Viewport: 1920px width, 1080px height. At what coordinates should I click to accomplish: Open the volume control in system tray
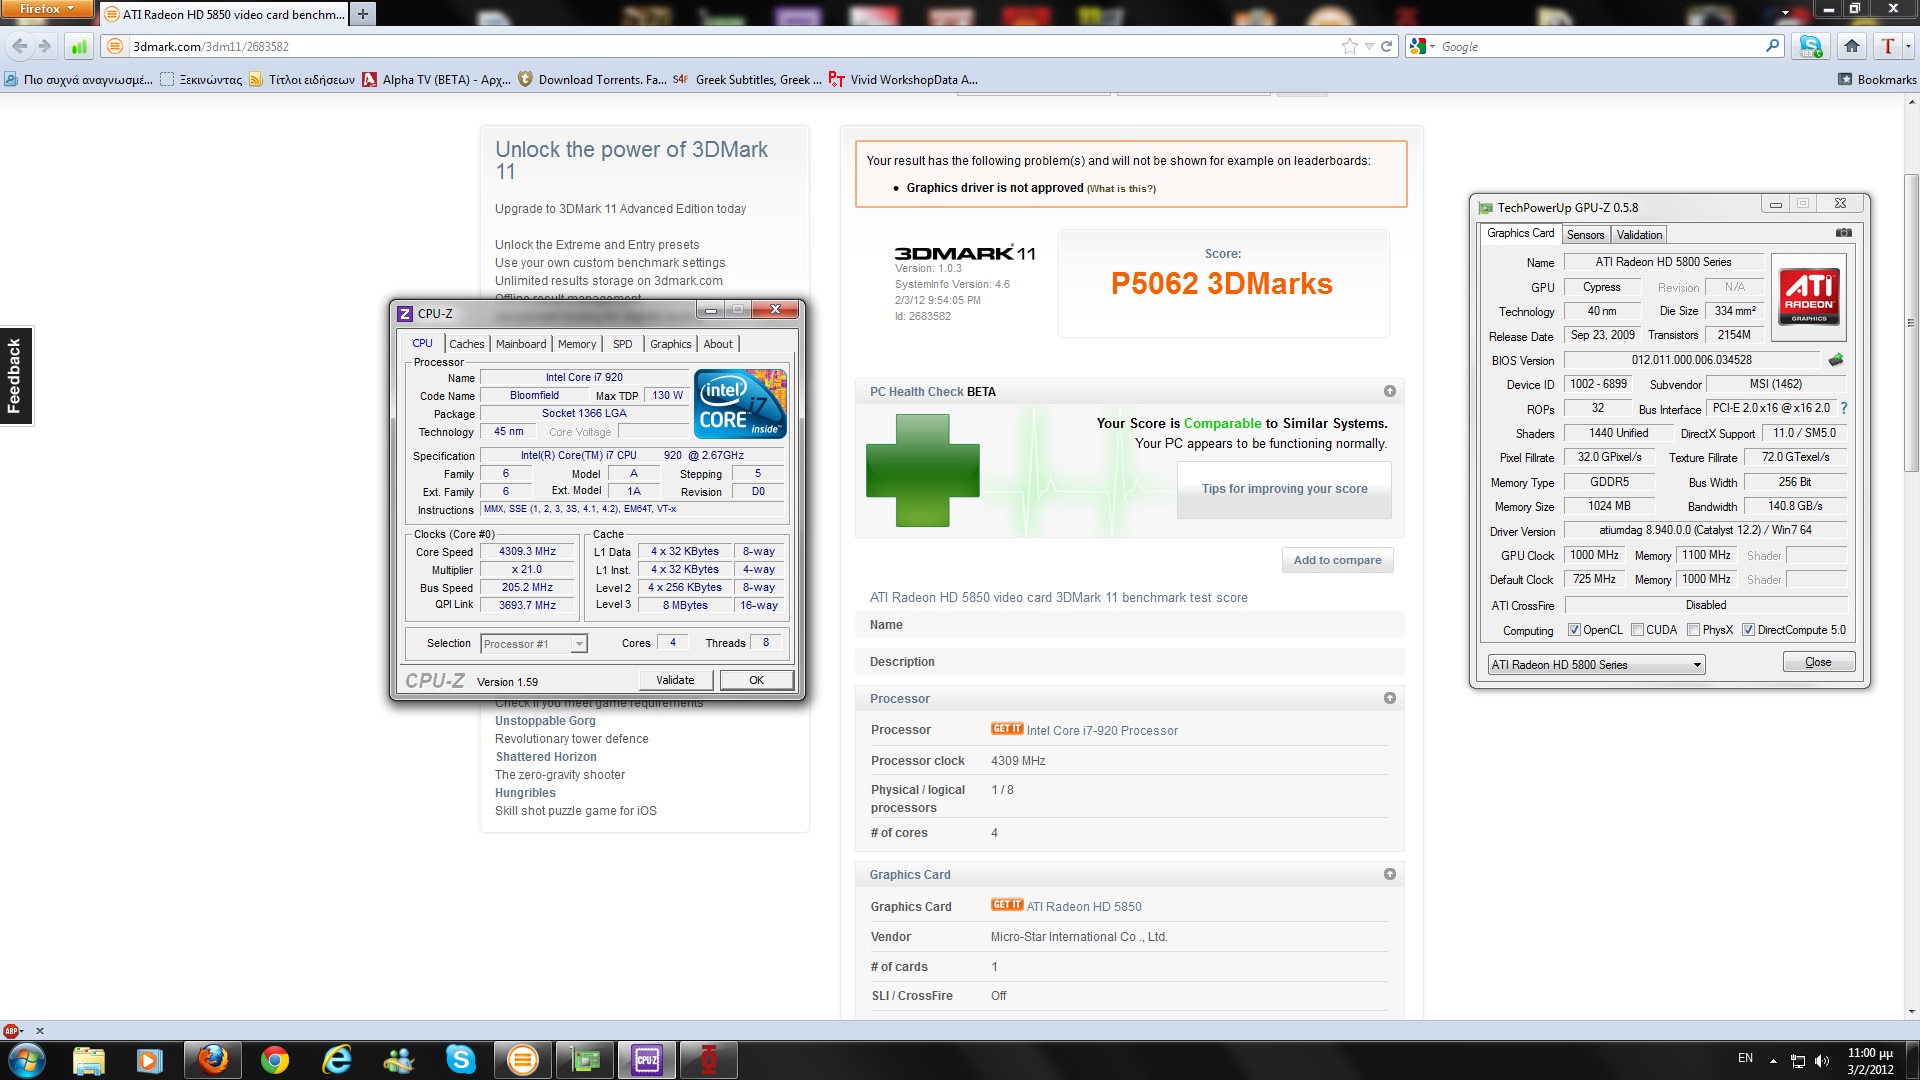click(1821, 1060)
